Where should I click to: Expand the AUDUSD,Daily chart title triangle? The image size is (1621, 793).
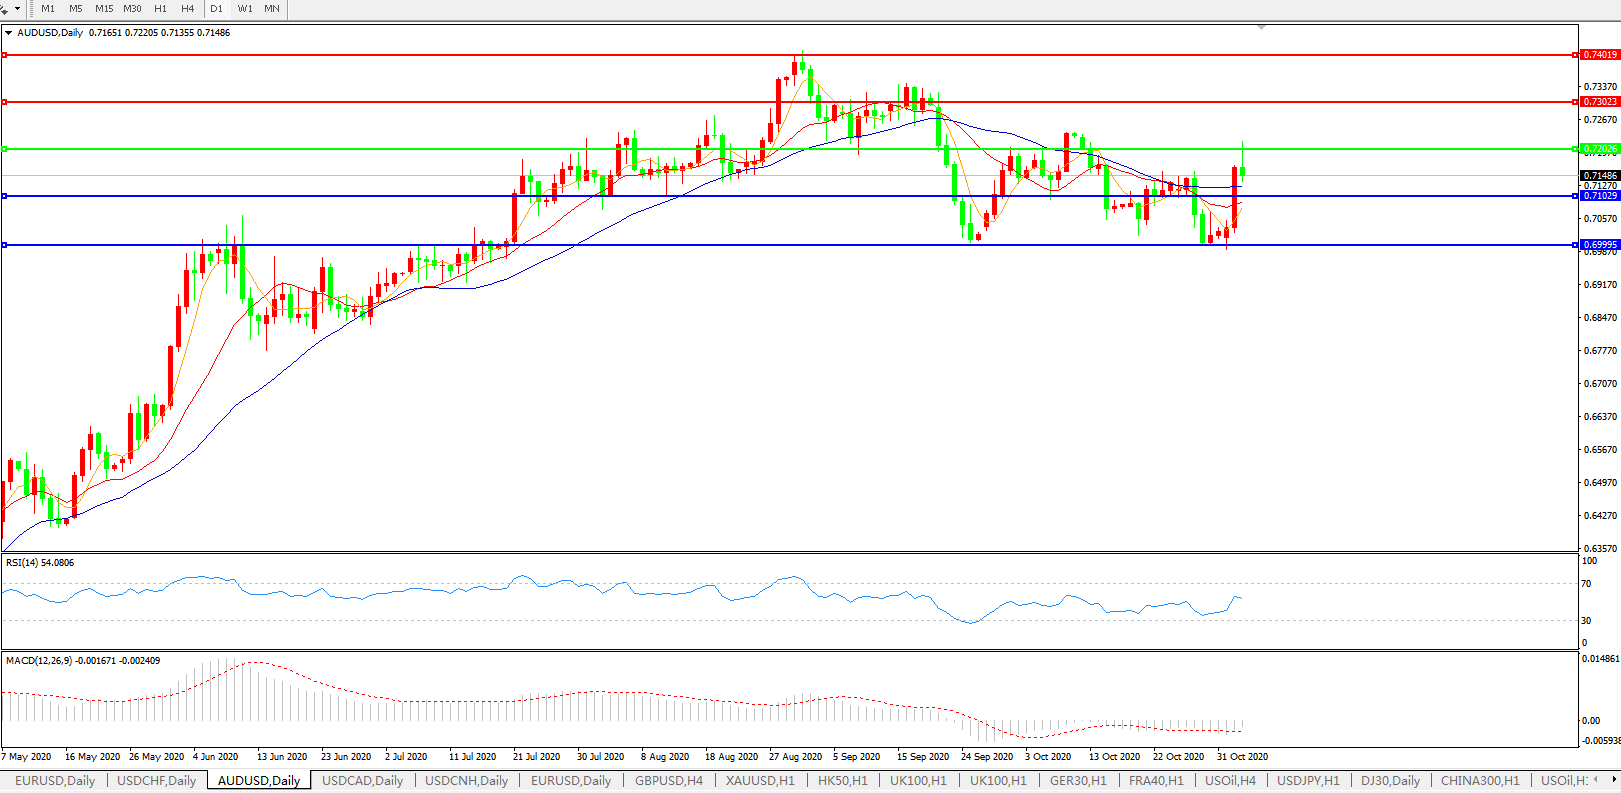(9, 33)
